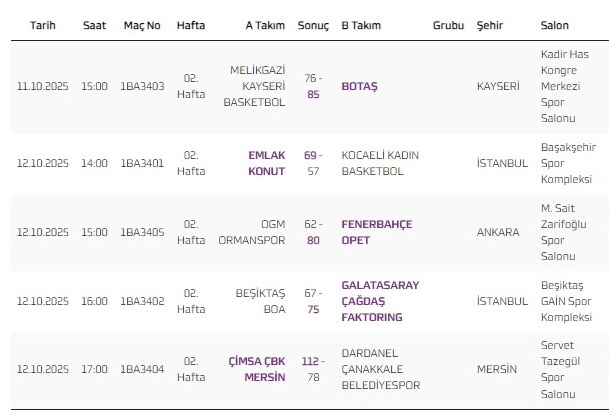Viewport: 609px width, 413px height.
Task: Click the Salon column header
Action: click(555, 24)
